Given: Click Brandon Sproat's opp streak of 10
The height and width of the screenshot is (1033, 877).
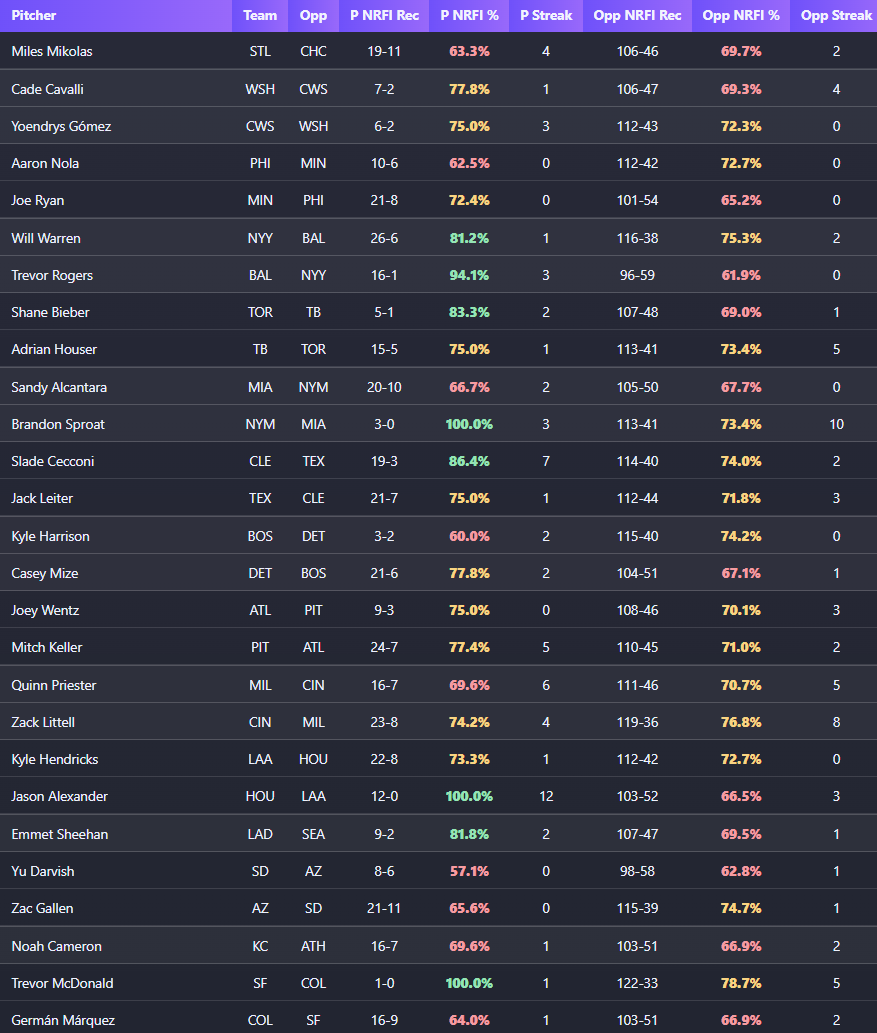Looking at the screenshot, I should (836, 424).
